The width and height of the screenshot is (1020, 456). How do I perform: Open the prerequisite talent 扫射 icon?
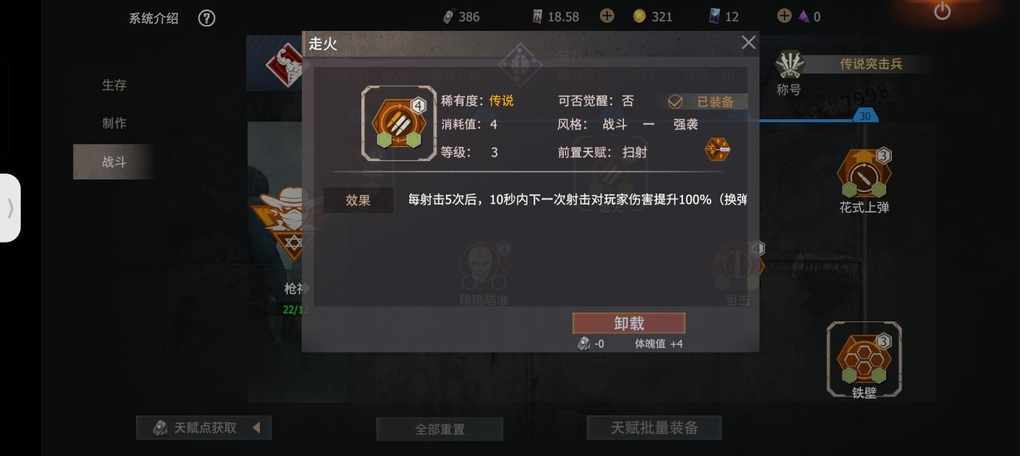pyautogui.click(x=718, y=150)
